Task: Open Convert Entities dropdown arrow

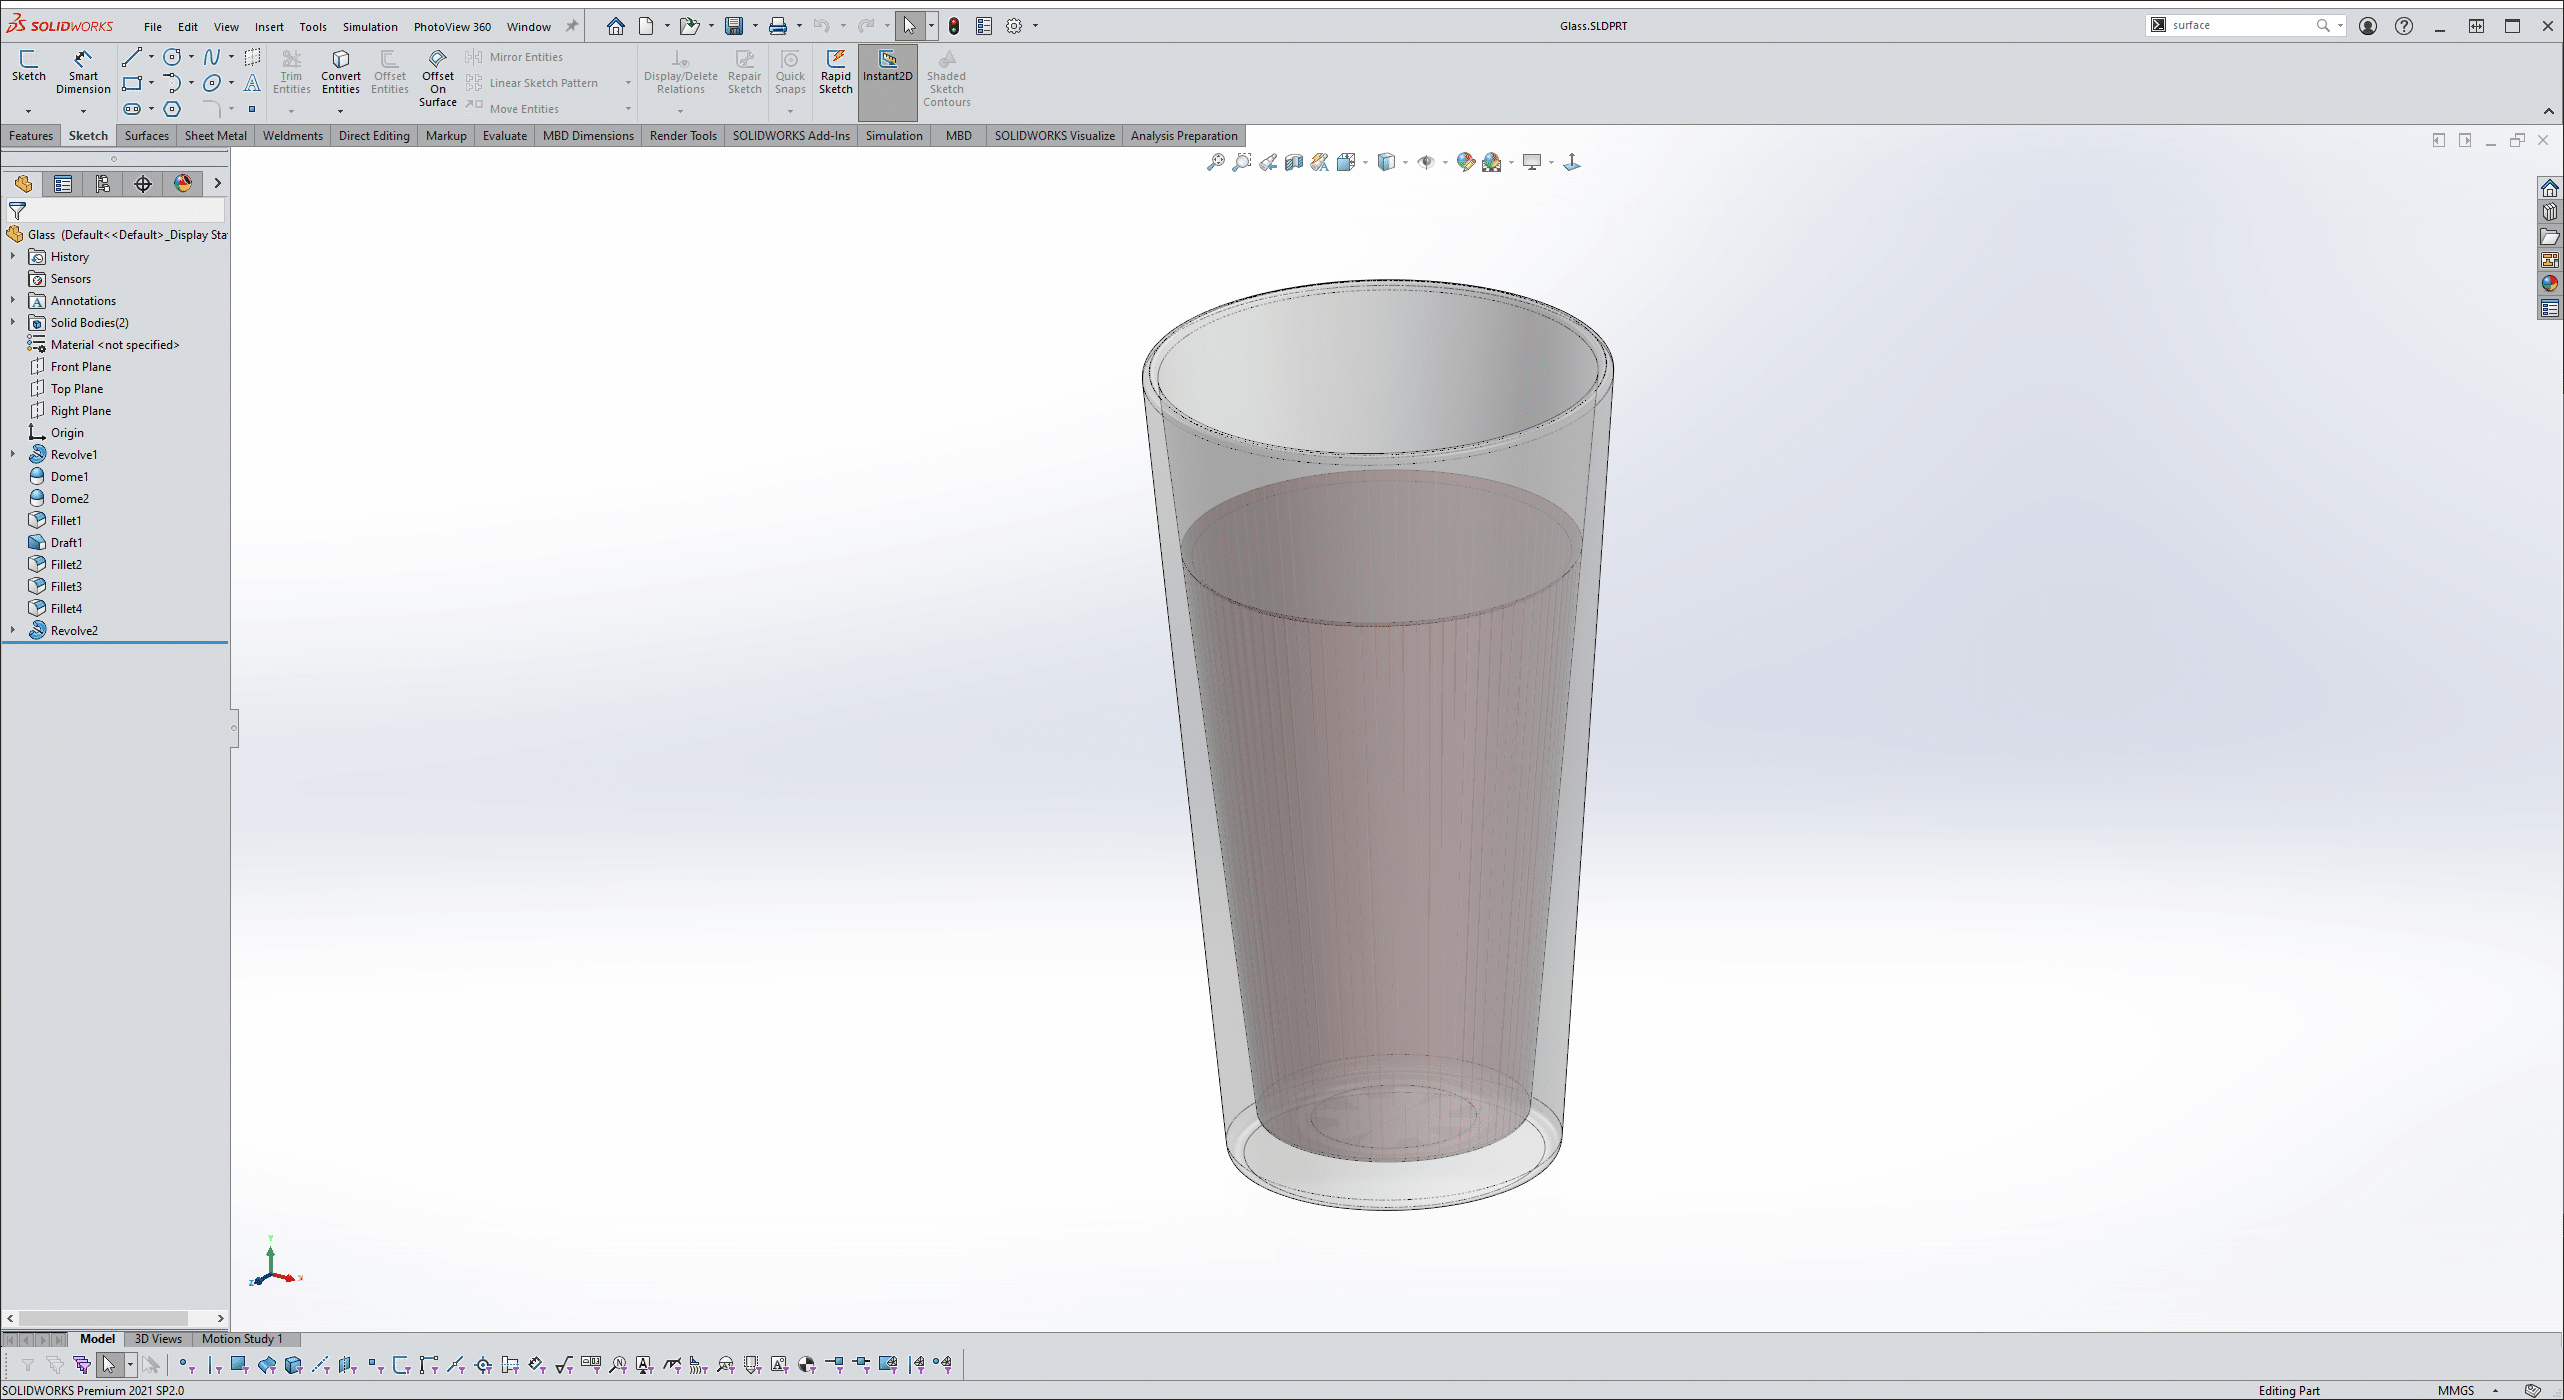Action: (340, 111)
